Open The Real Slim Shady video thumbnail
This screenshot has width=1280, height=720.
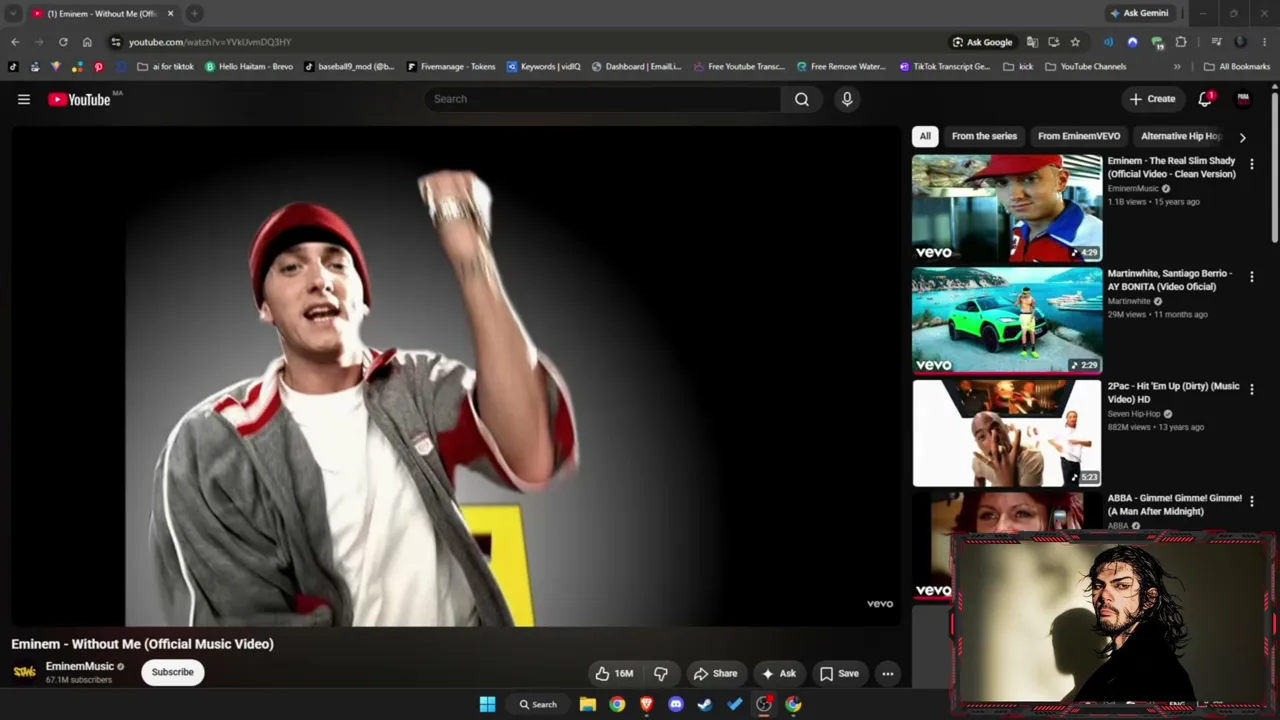click(x=1007, y=208)
